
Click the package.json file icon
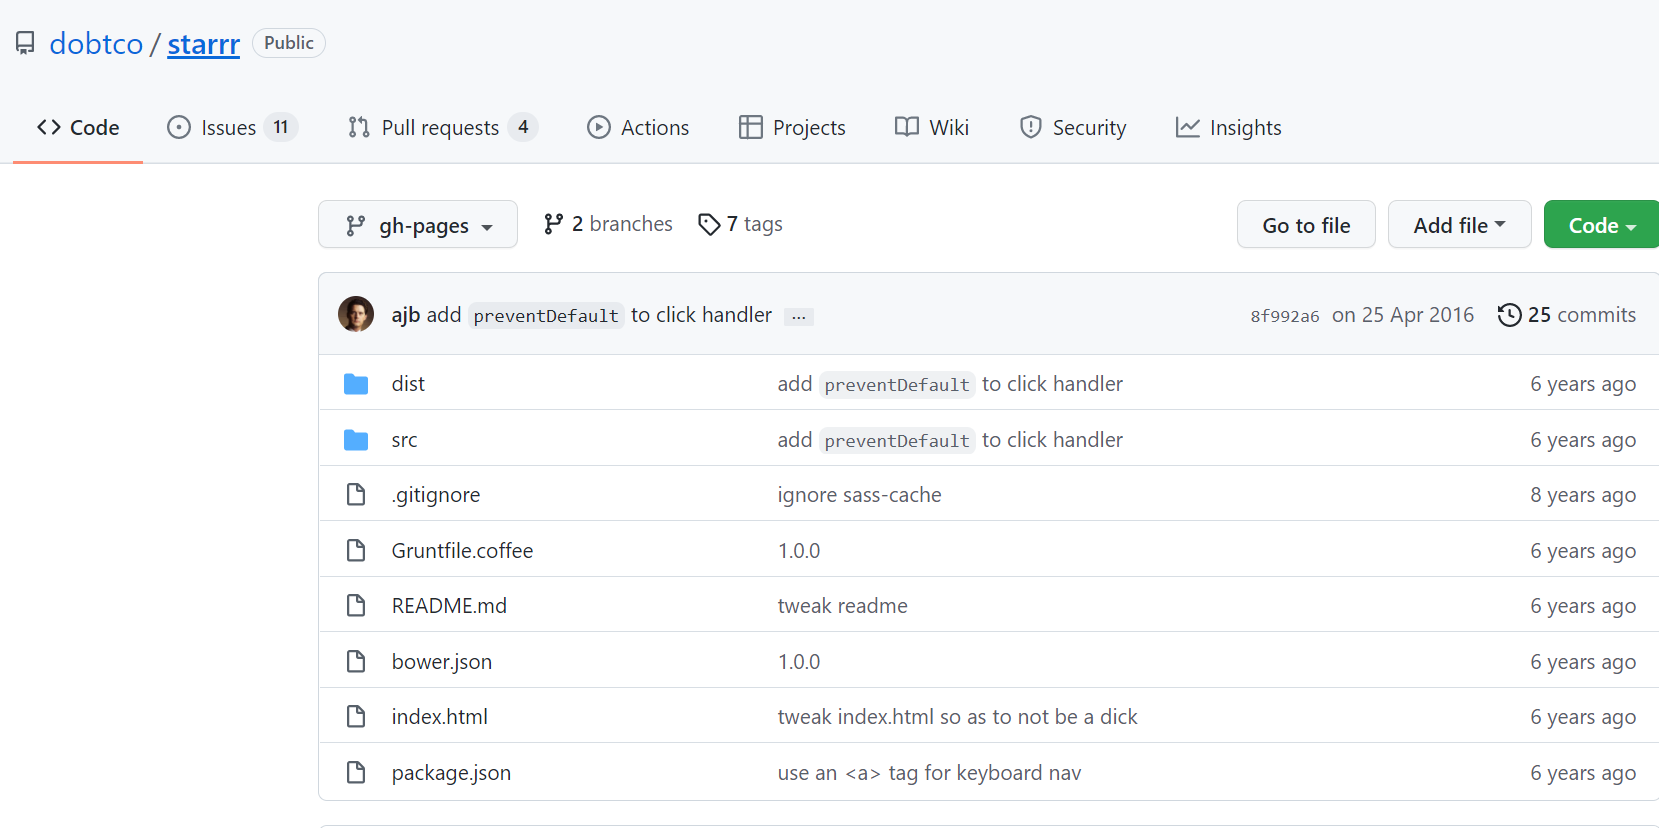coord(356,773)
